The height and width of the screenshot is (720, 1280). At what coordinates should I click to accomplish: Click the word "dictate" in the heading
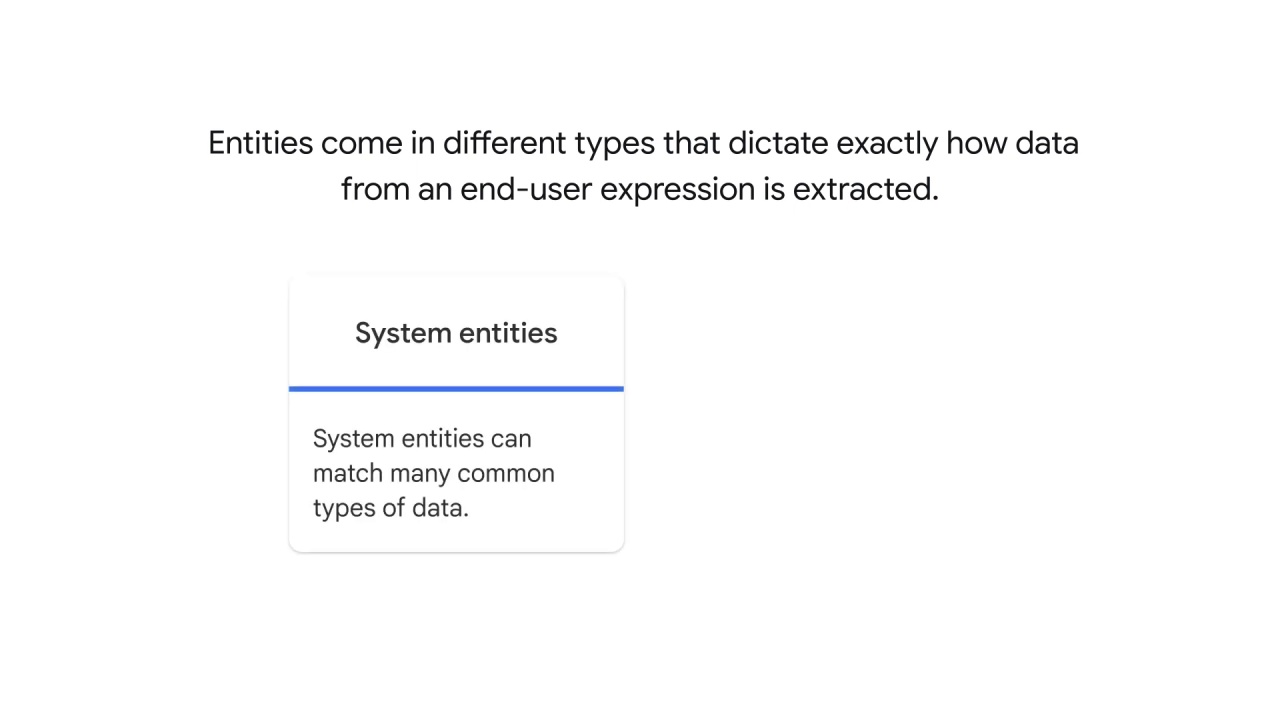pyautogui.click(x=778, y=143)
